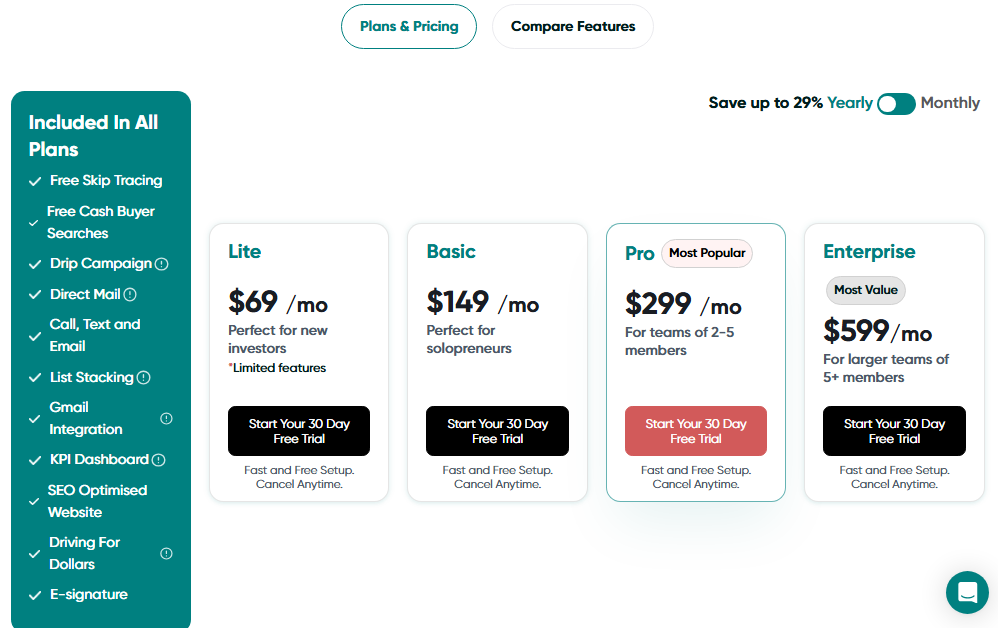Switch to the Compare Features tab
Screen dimensions: 998x628
click(x=572, y=26)
